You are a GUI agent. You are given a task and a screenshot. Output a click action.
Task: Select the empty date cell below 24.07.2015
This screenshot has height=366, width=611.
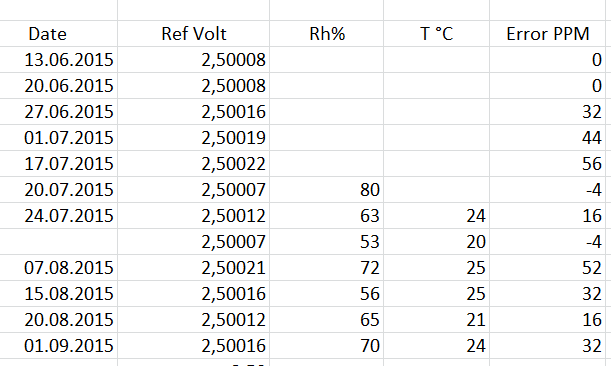click(58, 242)
